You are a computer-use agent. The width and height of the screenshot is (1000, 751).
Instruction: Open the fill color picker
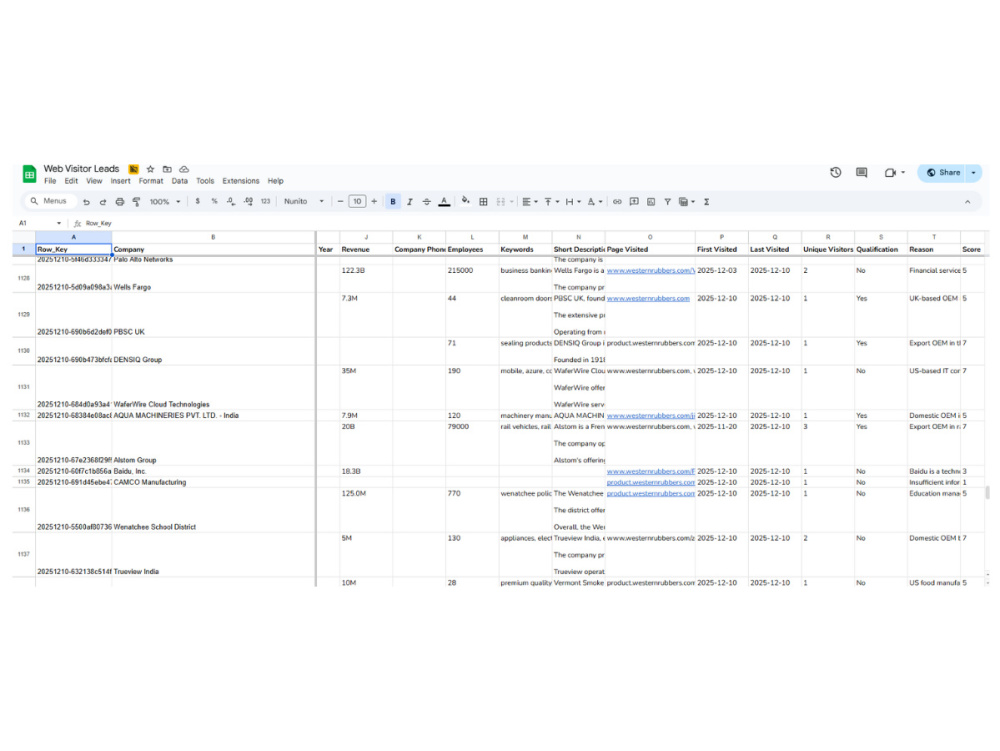[x=466, y=201]
